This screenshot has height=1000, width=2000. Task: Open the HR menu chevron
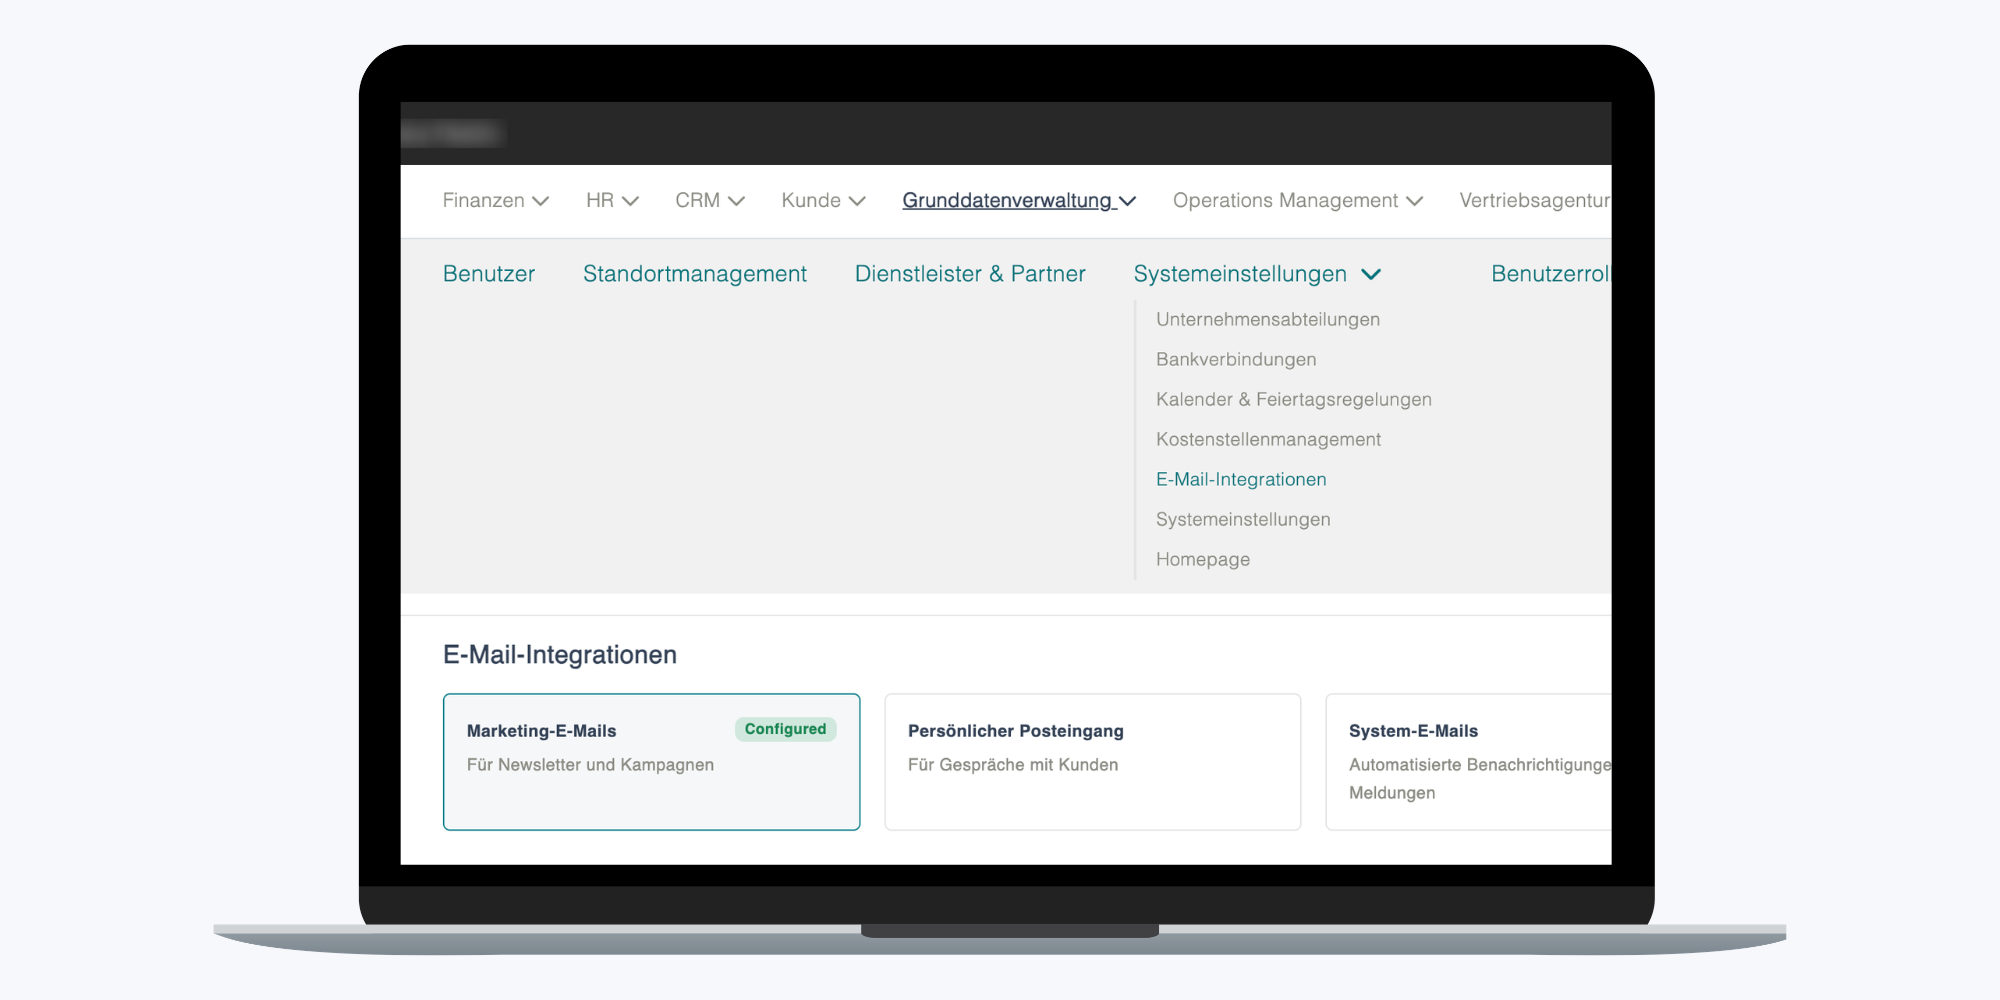tap(630, 201)
